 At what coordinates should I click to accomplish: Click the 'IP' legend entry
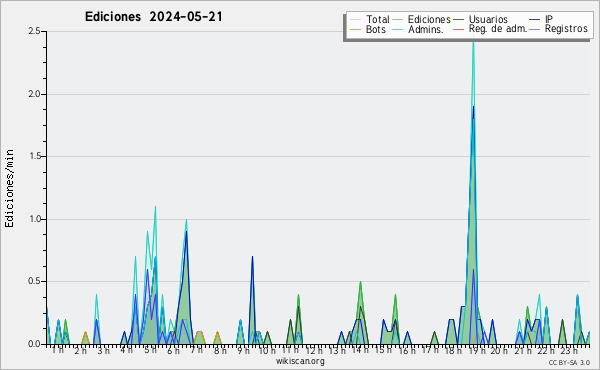[x=541, y=19]
